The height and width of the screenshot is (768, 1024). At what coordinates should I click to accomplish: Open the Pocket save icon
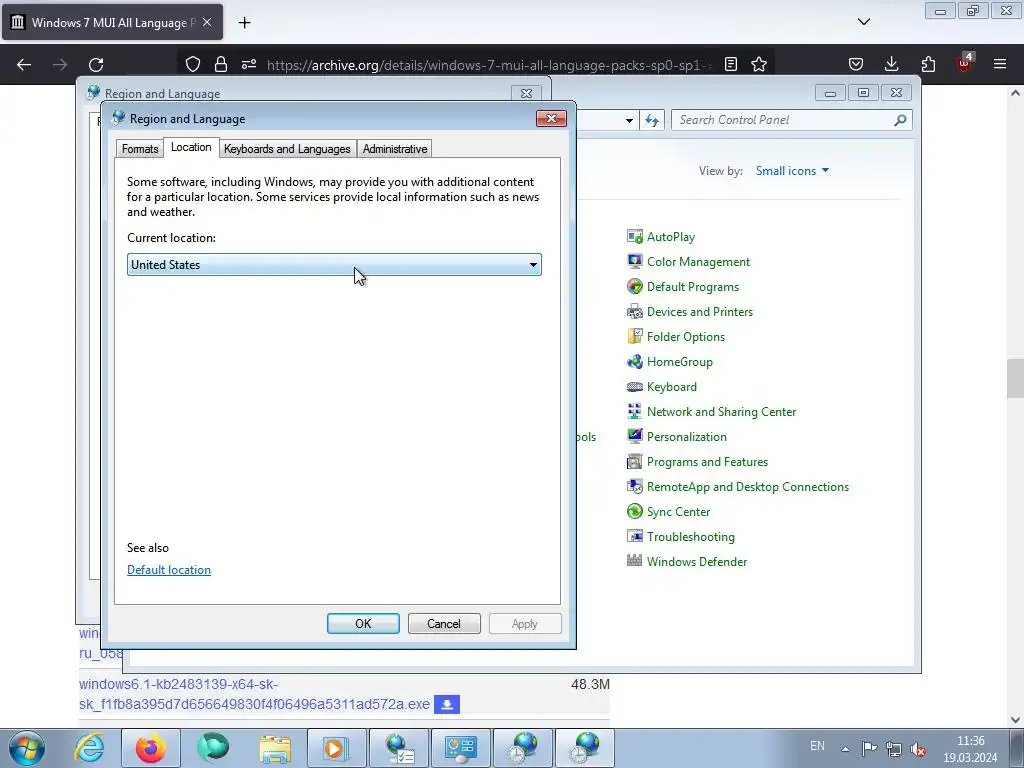click(x=856, y=64)
